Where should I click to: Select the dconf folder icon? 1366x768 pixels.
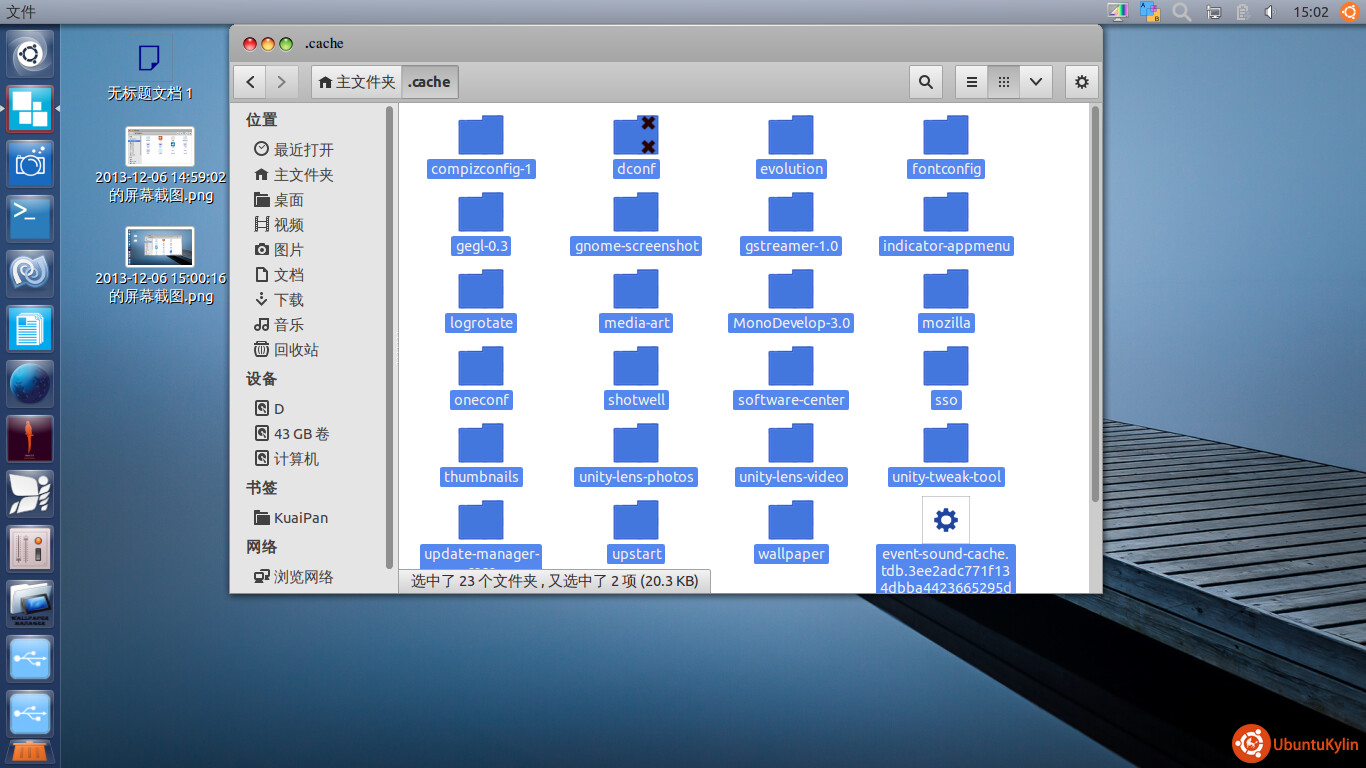tap(636, 136)
